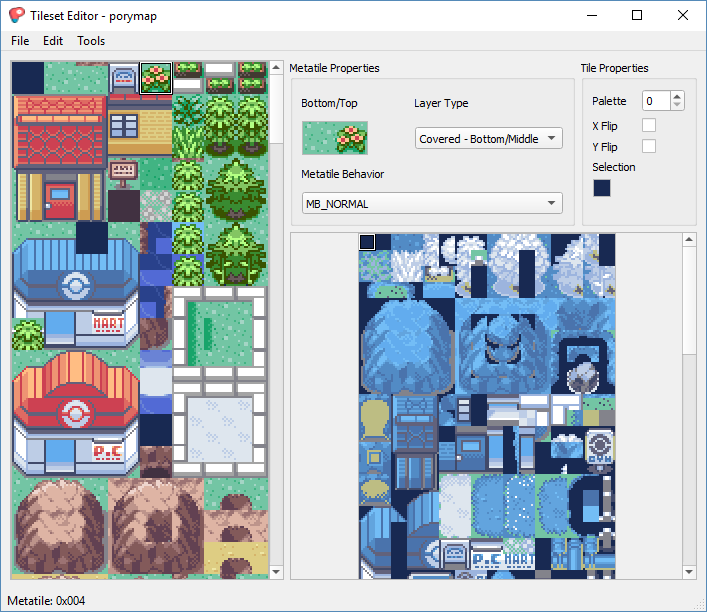Select the solid dark navy metatile at top-left

(x=28, y=78)
